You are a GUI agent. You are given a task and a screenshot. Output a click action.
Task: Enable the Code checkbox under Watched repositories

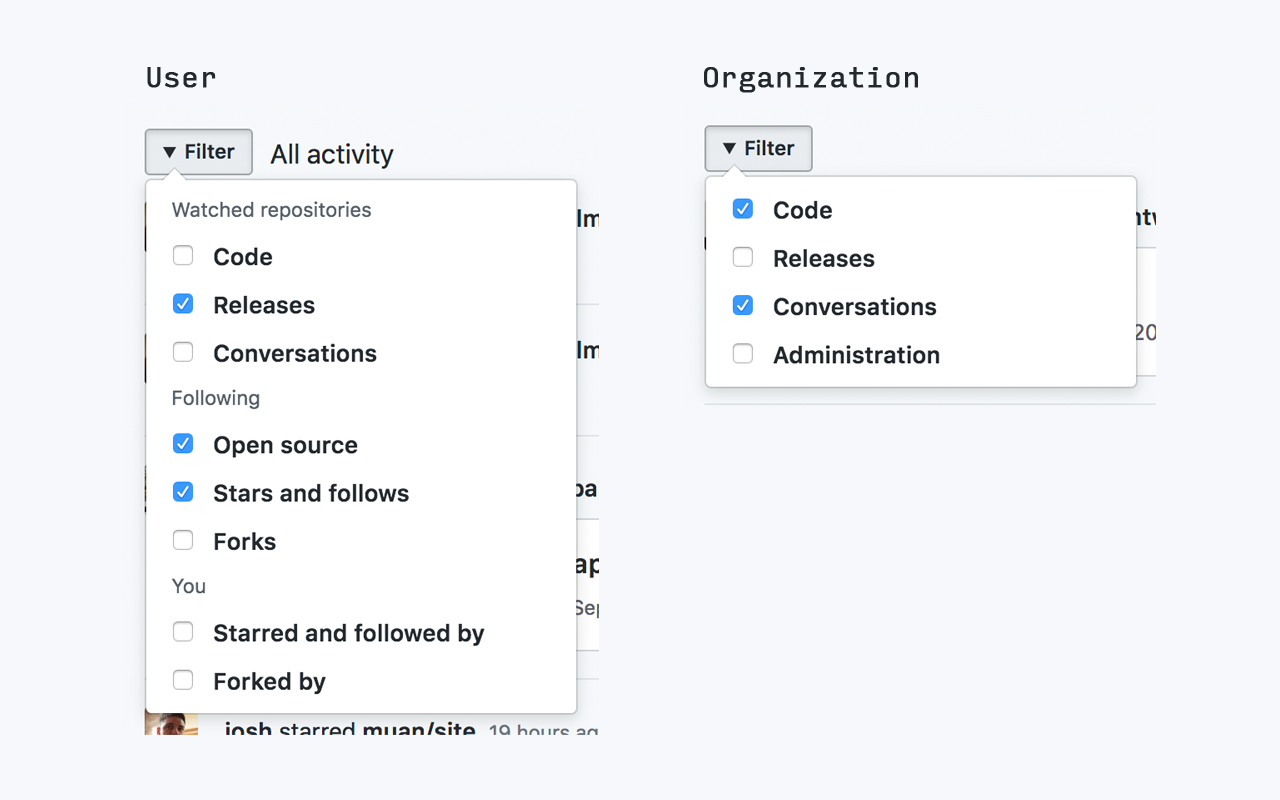click(x=183, y=255)
